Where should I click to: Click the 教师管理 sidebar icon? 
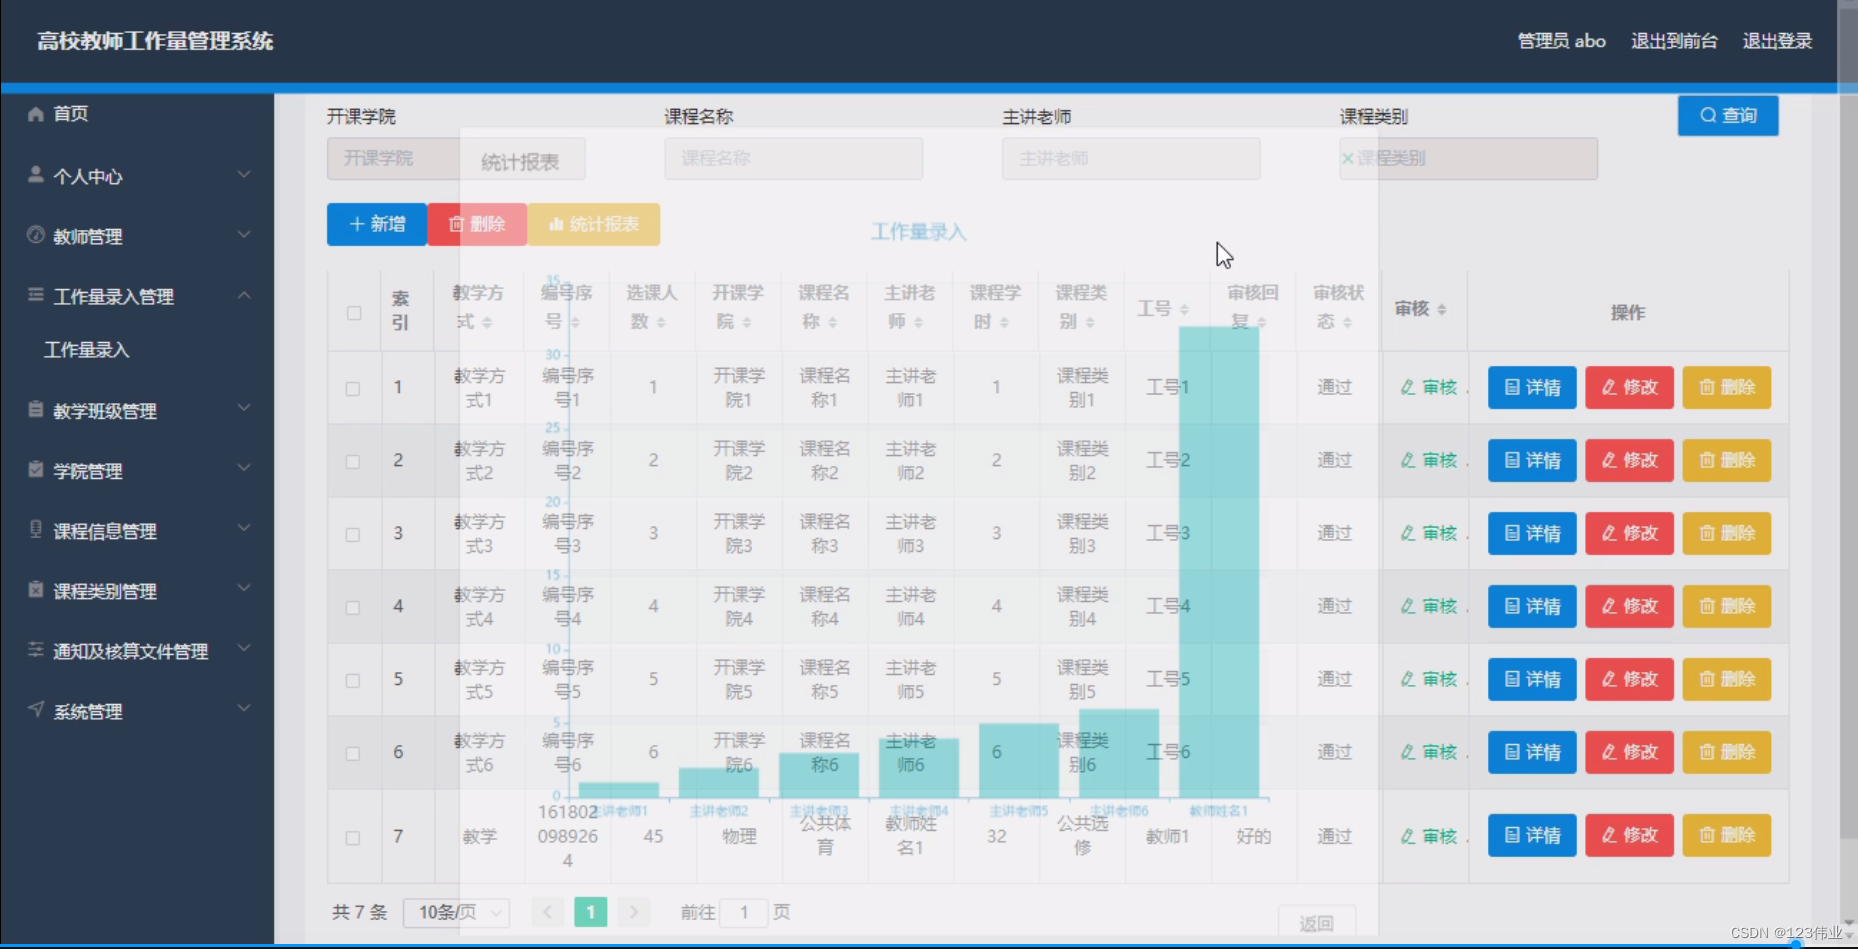(x=35, y=236)
